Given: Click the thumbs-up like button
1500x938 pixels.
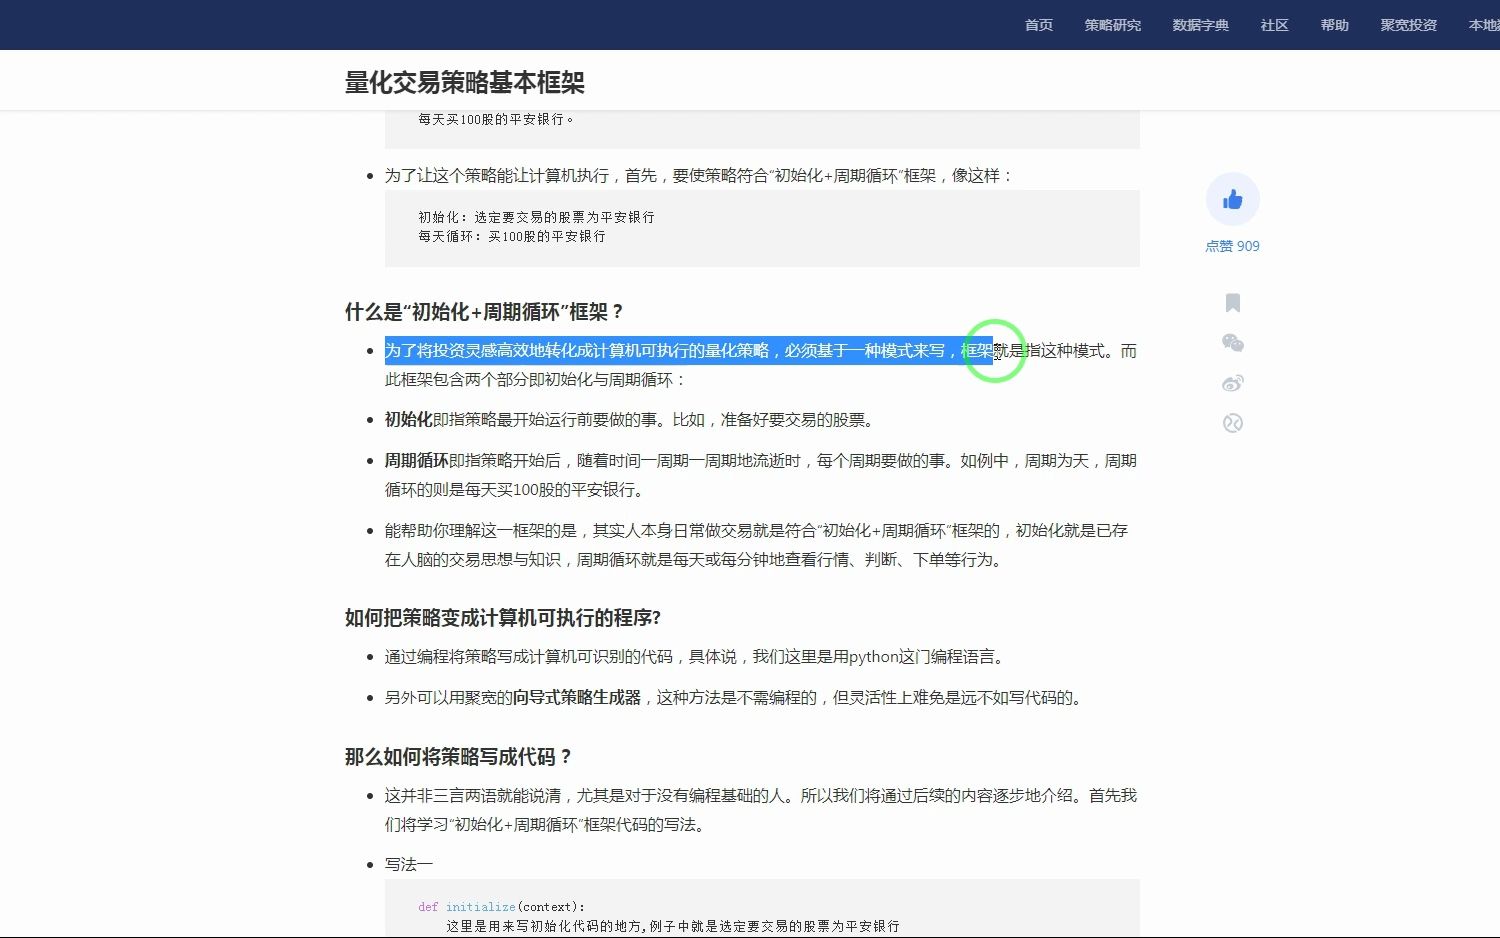Looking at the screenshot, I should (1232, 200).
